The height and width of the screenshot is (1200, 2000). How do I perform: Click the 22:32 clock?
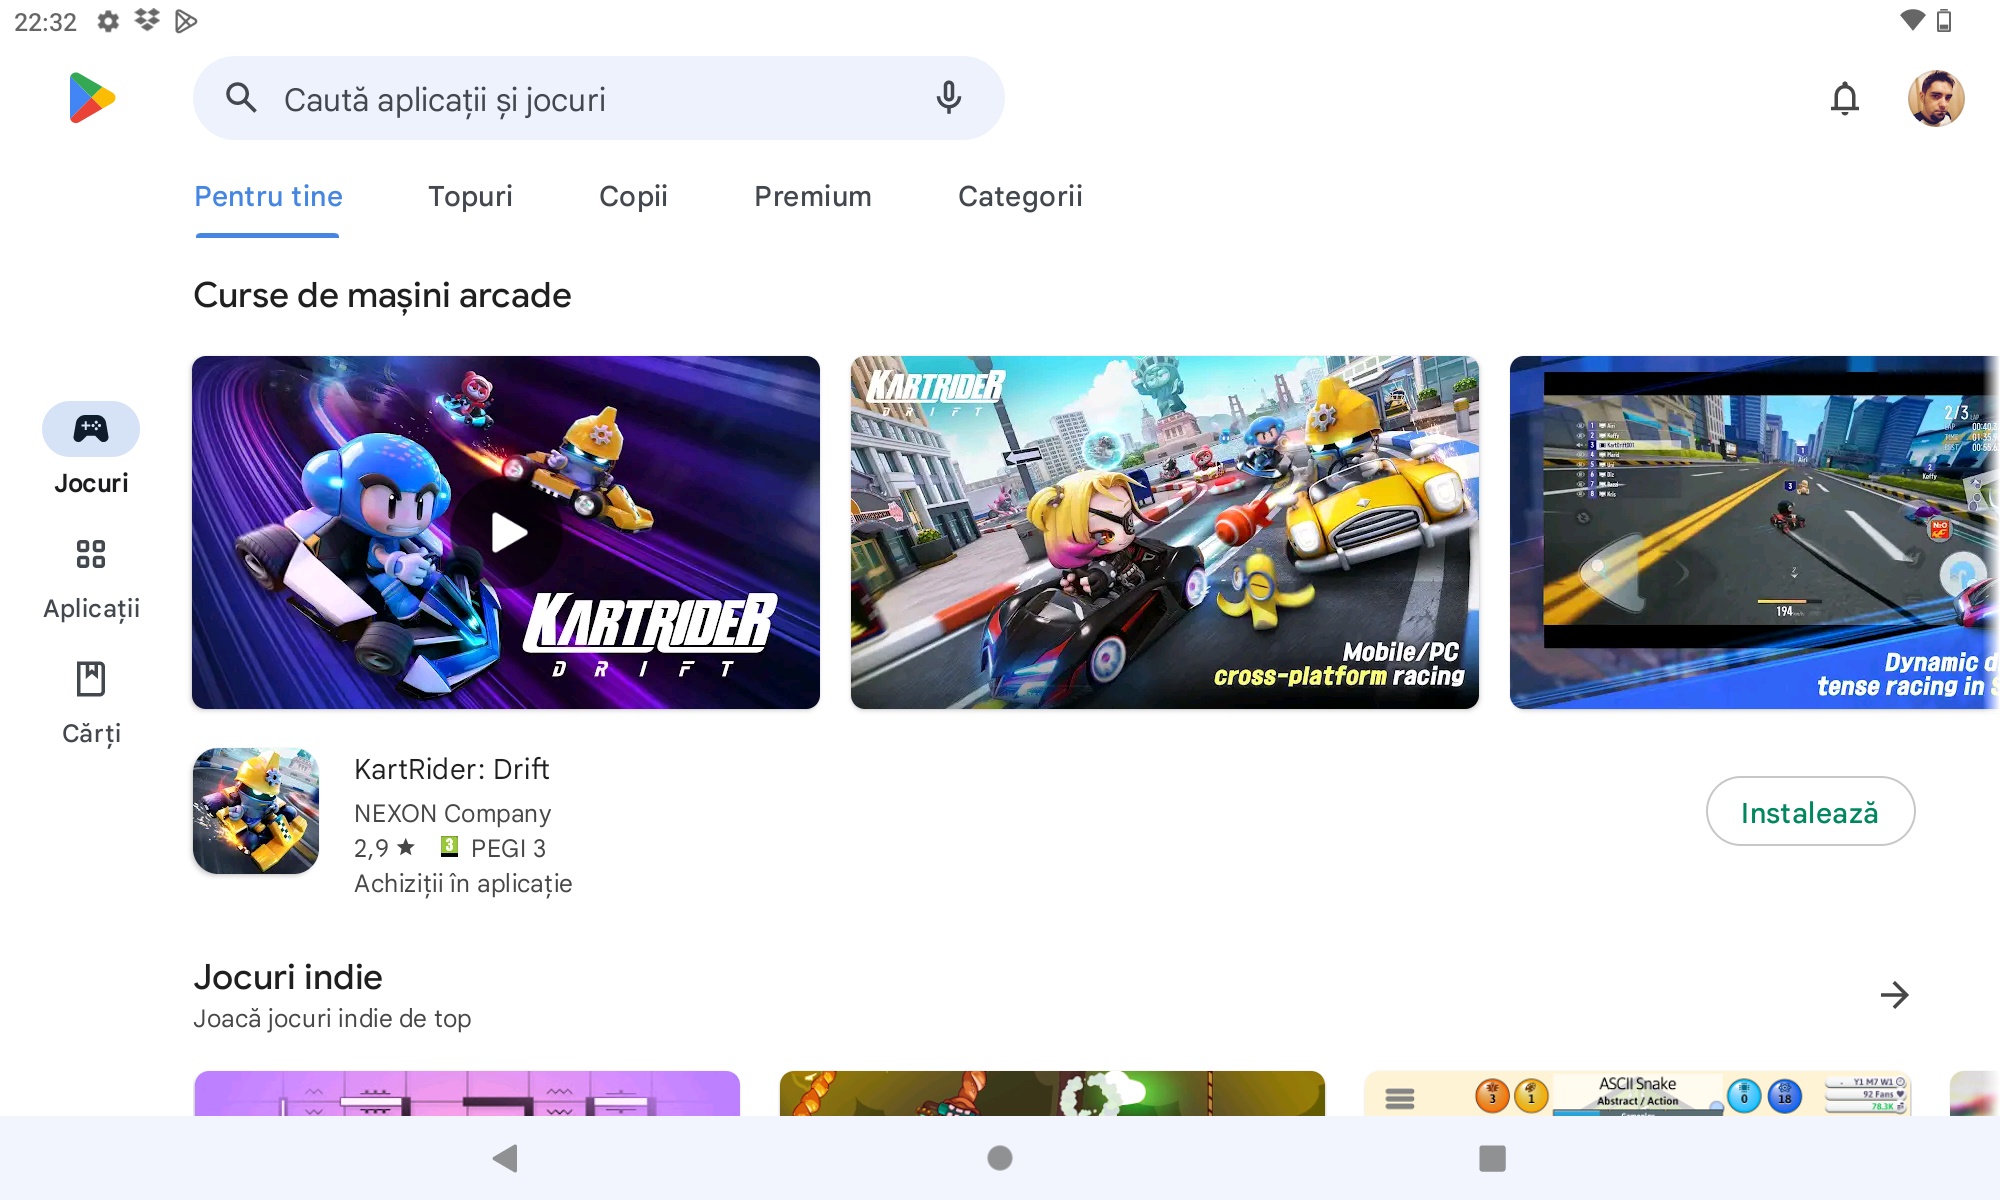point(45,22)
